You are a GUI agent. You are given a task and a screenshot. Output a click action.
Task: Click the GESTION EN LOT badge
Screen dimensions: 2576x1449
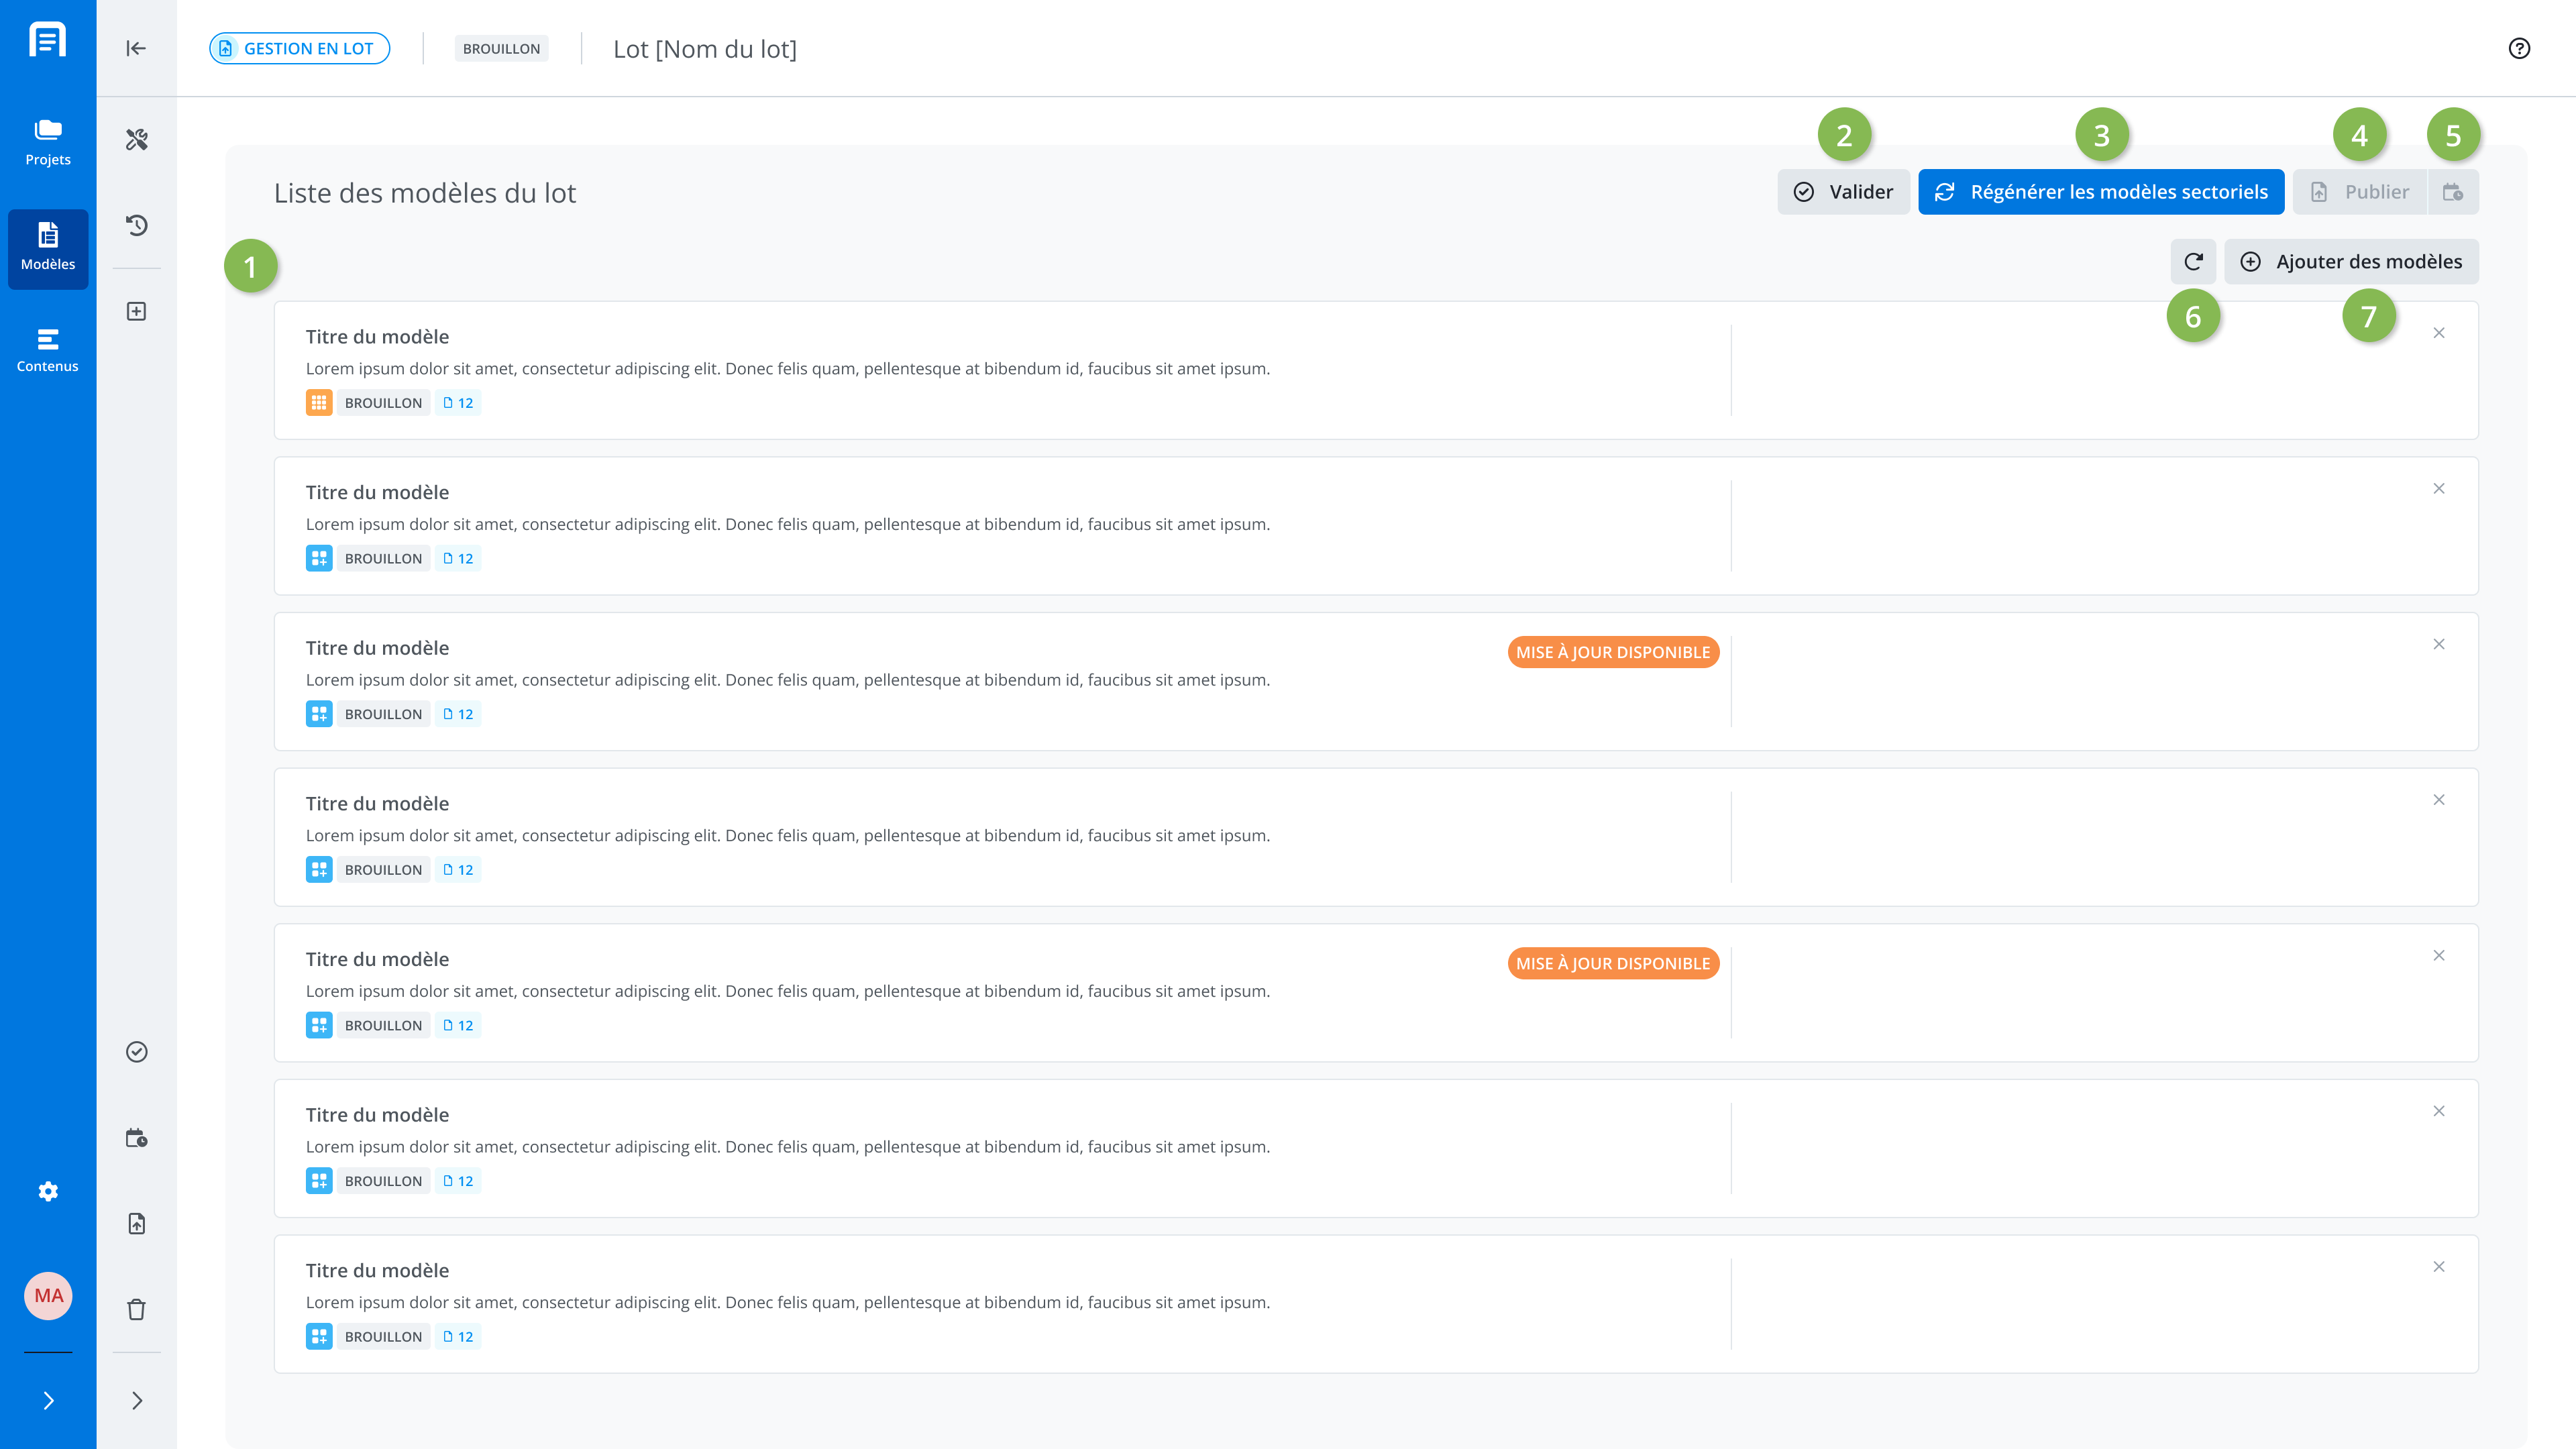click(299, 48)
